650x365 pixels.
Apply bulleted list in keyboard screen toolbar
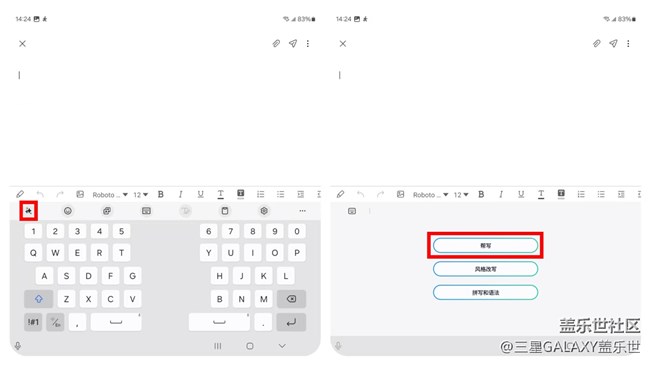click(x=281, y=194)
